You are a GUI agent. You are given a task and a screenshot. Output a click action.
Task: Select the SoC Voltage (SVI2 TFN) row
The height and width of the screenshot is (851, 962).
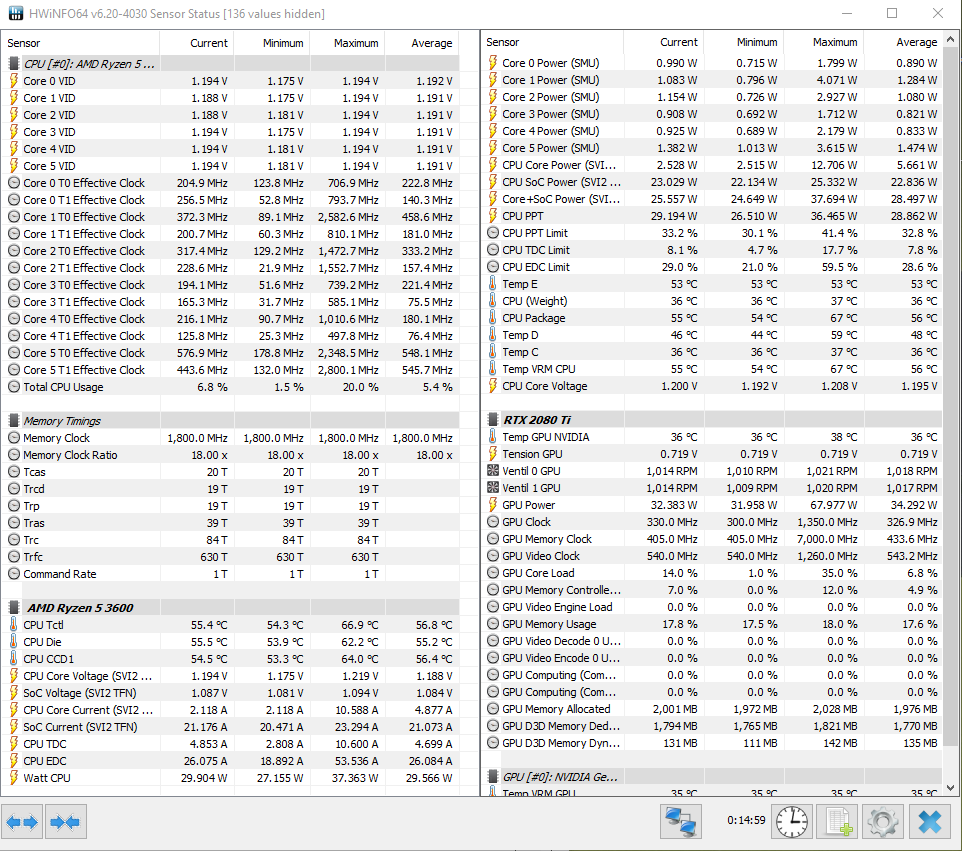[233, 693]
